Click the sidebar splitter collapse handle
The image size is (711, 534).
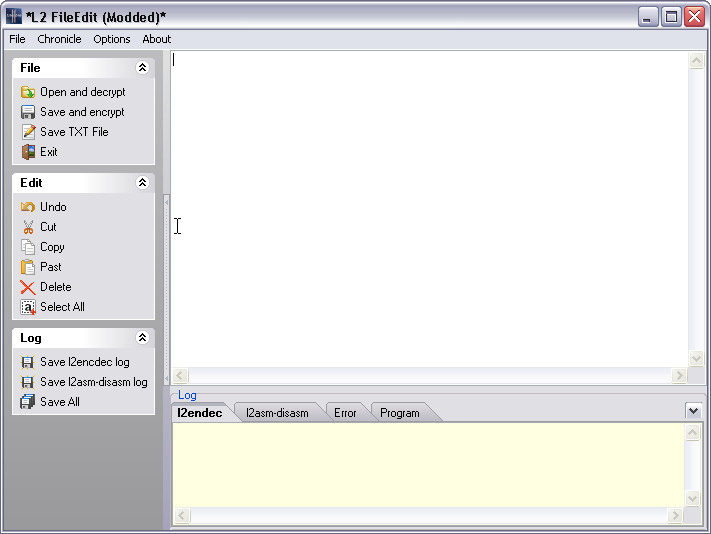[x=166, y=290]
